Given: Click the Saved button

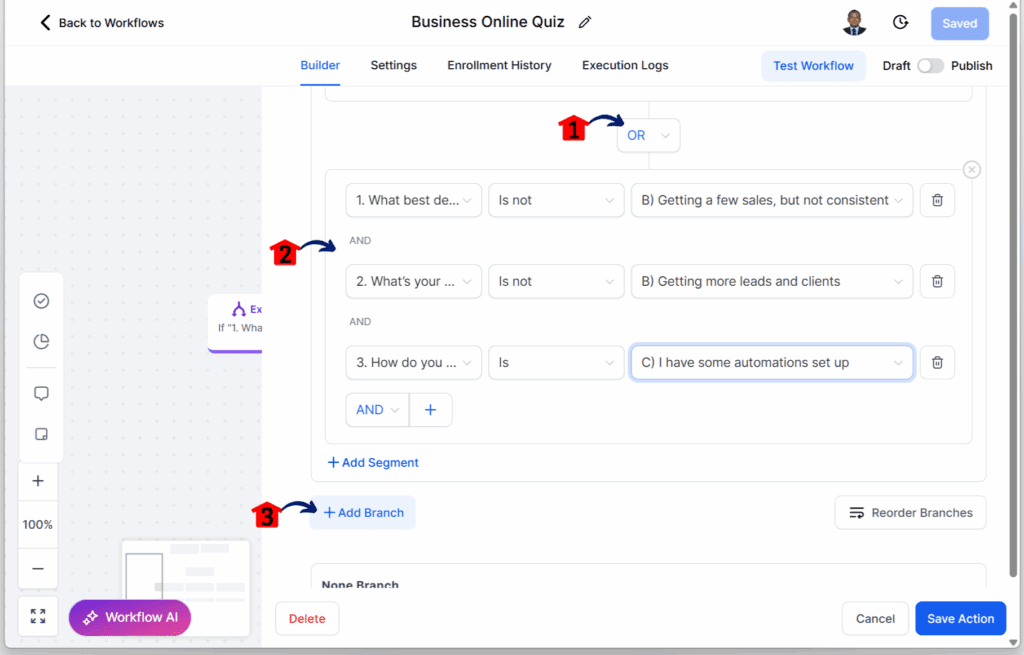Looking at the screenshot, I should pos(959,24).
